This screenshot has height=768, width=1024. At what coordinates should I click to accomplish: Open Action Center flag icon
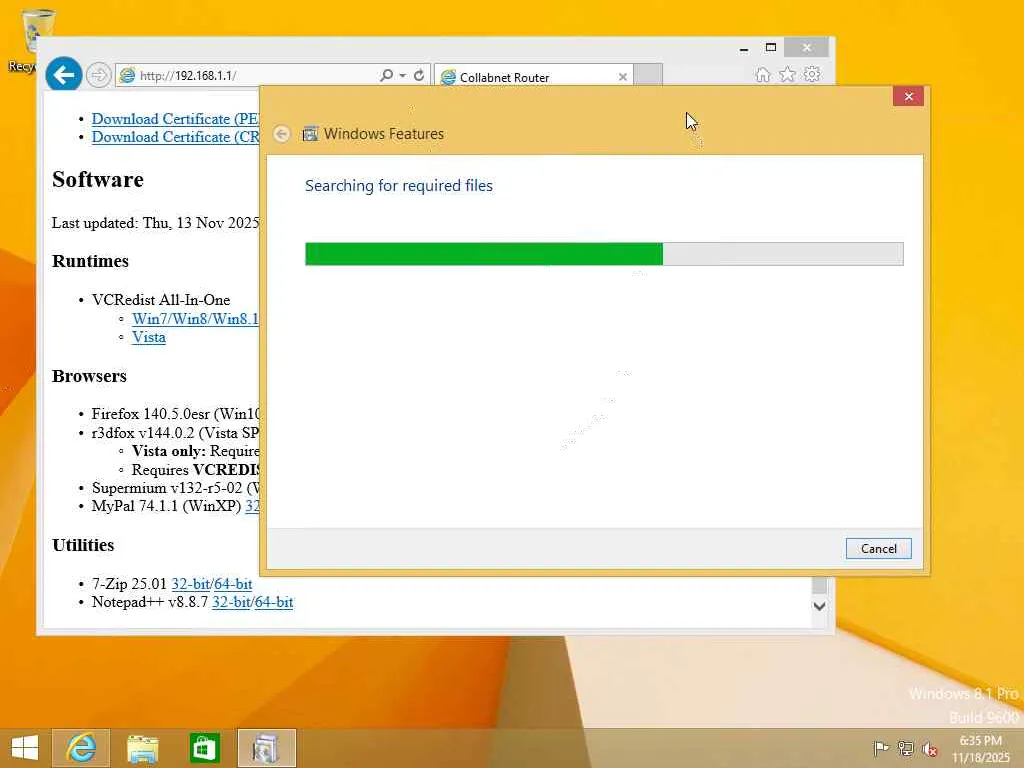tap(881, 748)
